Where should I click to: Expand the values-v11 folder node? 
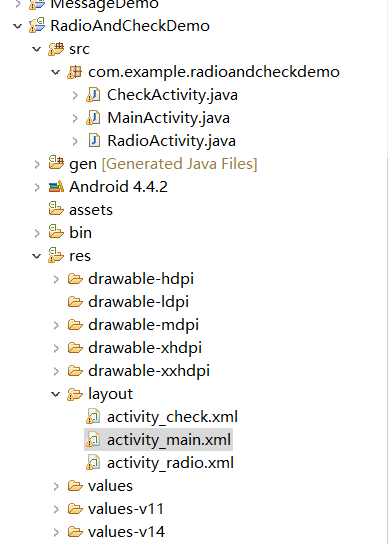(x=56, y=509)
